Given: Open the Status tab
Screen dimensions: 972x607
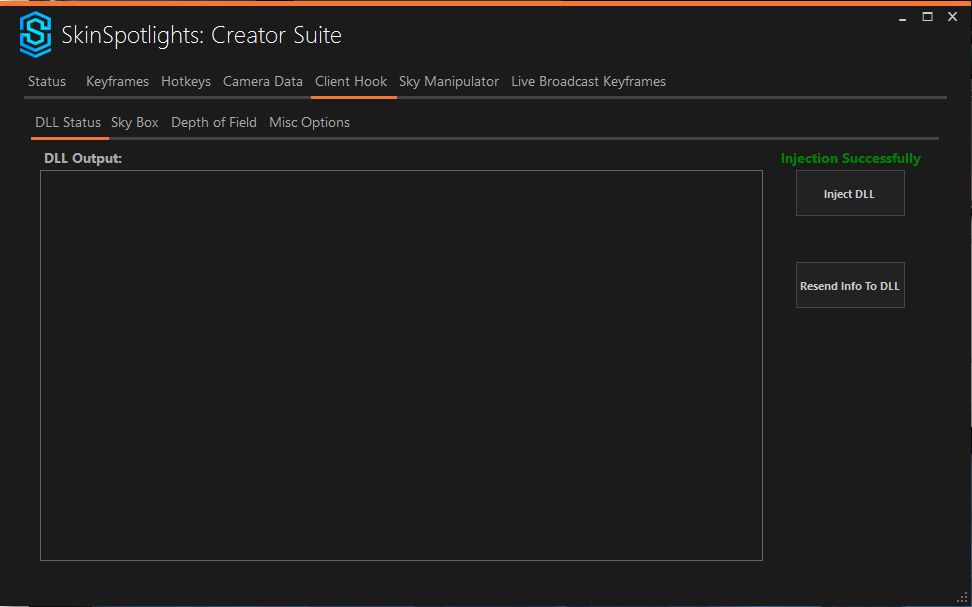Looking at the screenshot, I should point(47,81).
